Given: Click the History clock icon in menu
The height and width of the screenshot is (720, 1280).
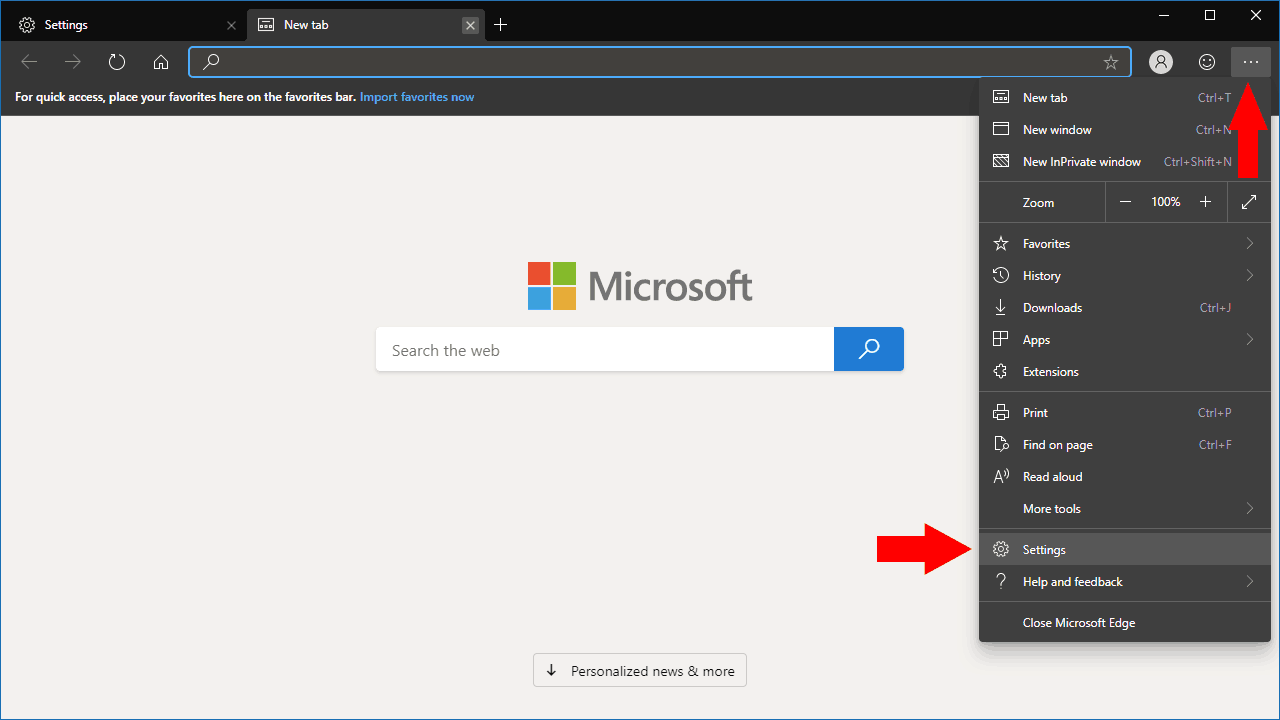Looking at the screenshot, I should click(1000, 276).
